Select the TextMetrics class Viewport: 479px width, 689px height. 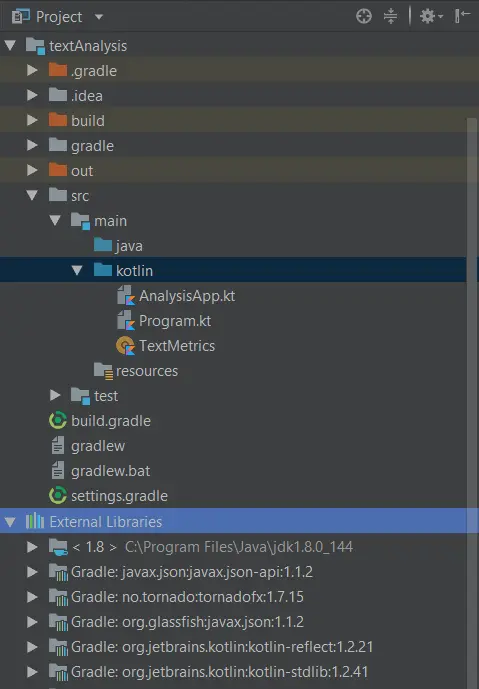[x=177, y=346]
